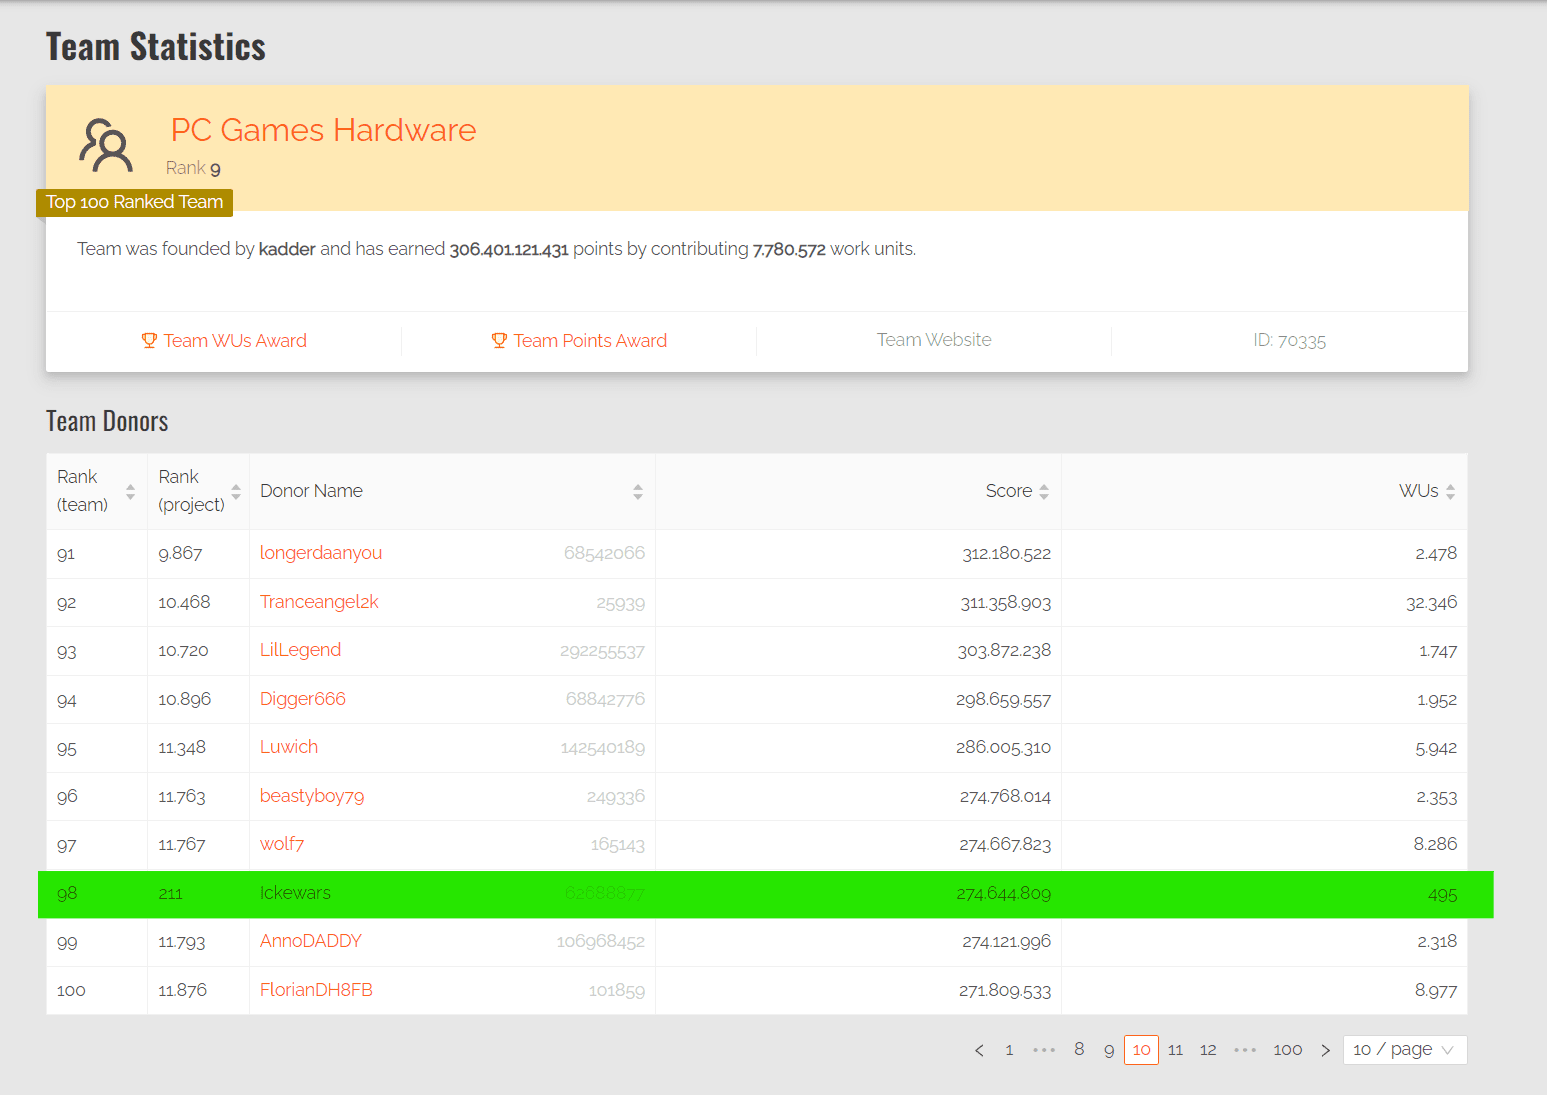Screen dimensions: 1547x1095
Task: Go to previous page arrow
Action: click(x=979, y=1050)
